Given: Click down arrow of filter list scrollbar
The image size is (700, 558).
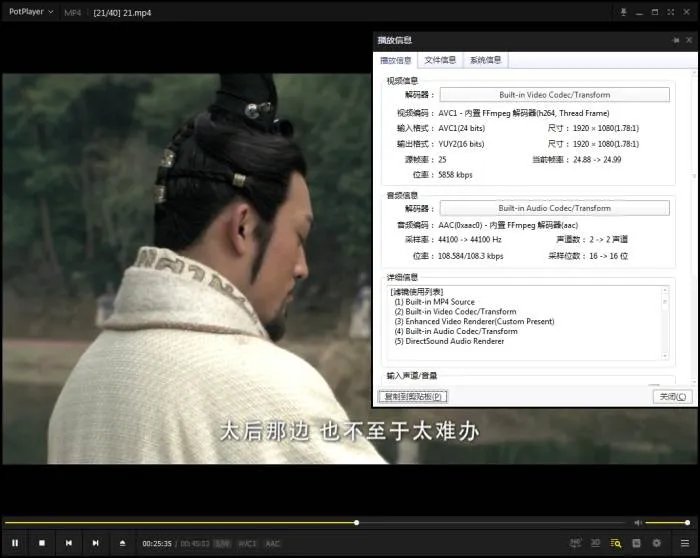Looking at the screenshot, I should coord(665,356).
